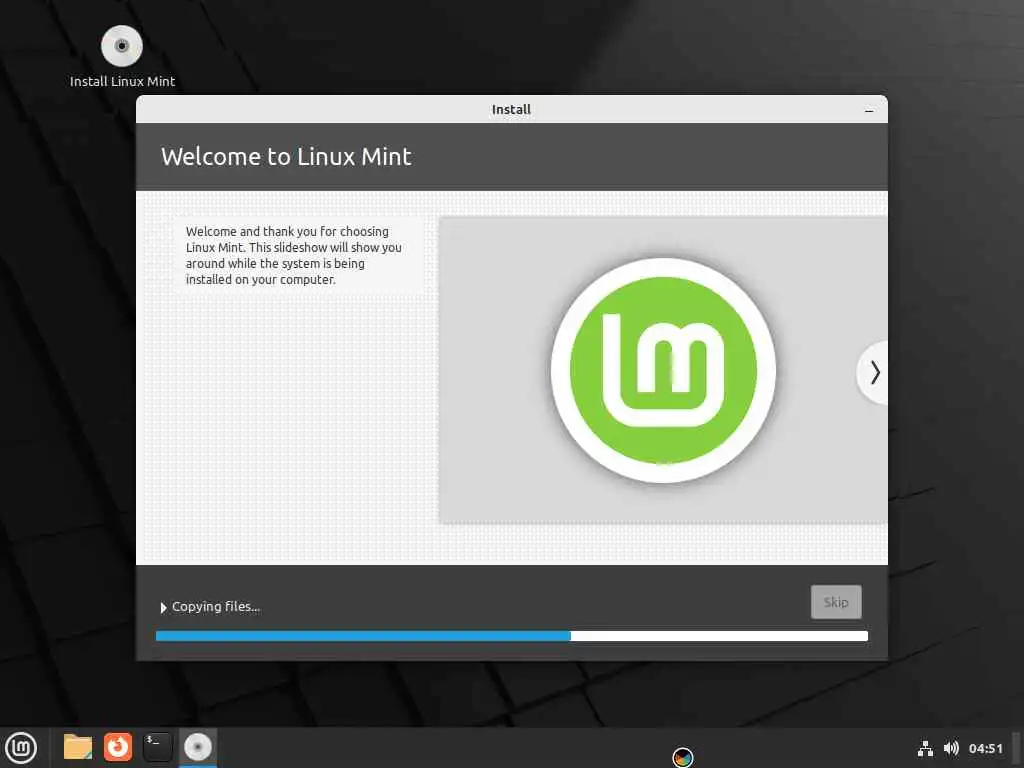Minimize the Install window
Screen dimensions: 1024x768
(x=869, y=110)
